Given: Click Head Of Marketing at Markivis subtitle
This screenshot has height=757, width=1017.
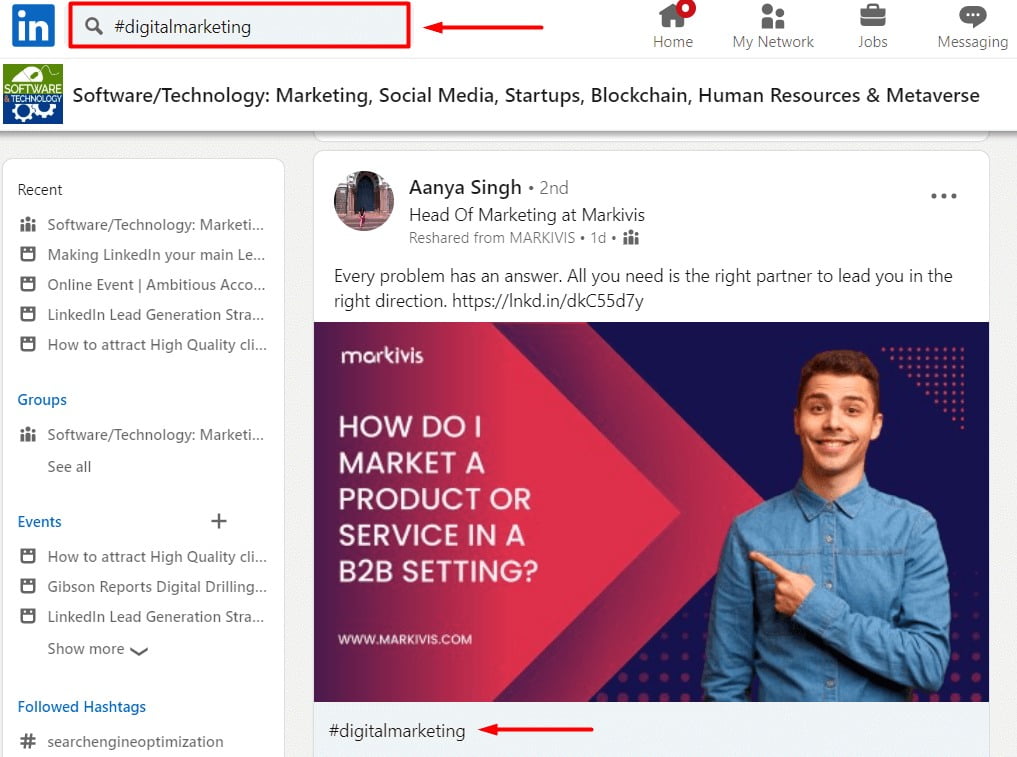Looking at the screenshot, I should pos(527,215).
